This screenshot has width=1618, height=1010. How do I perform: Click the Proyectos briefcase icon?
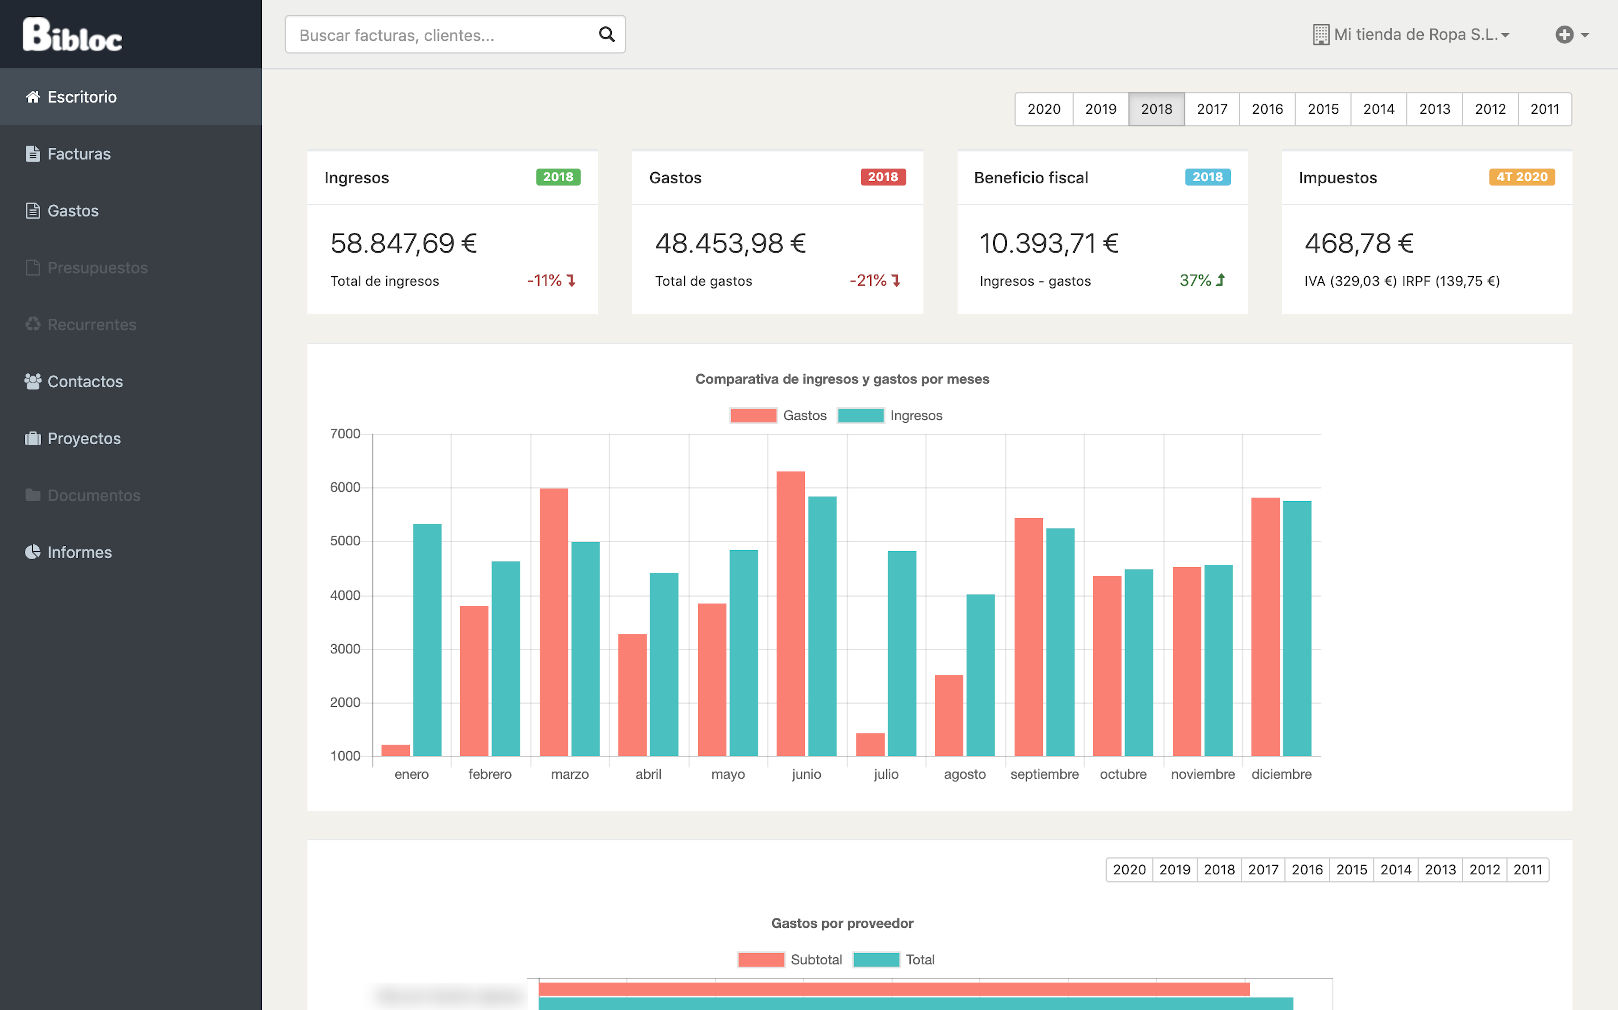[x=33, y=439]
